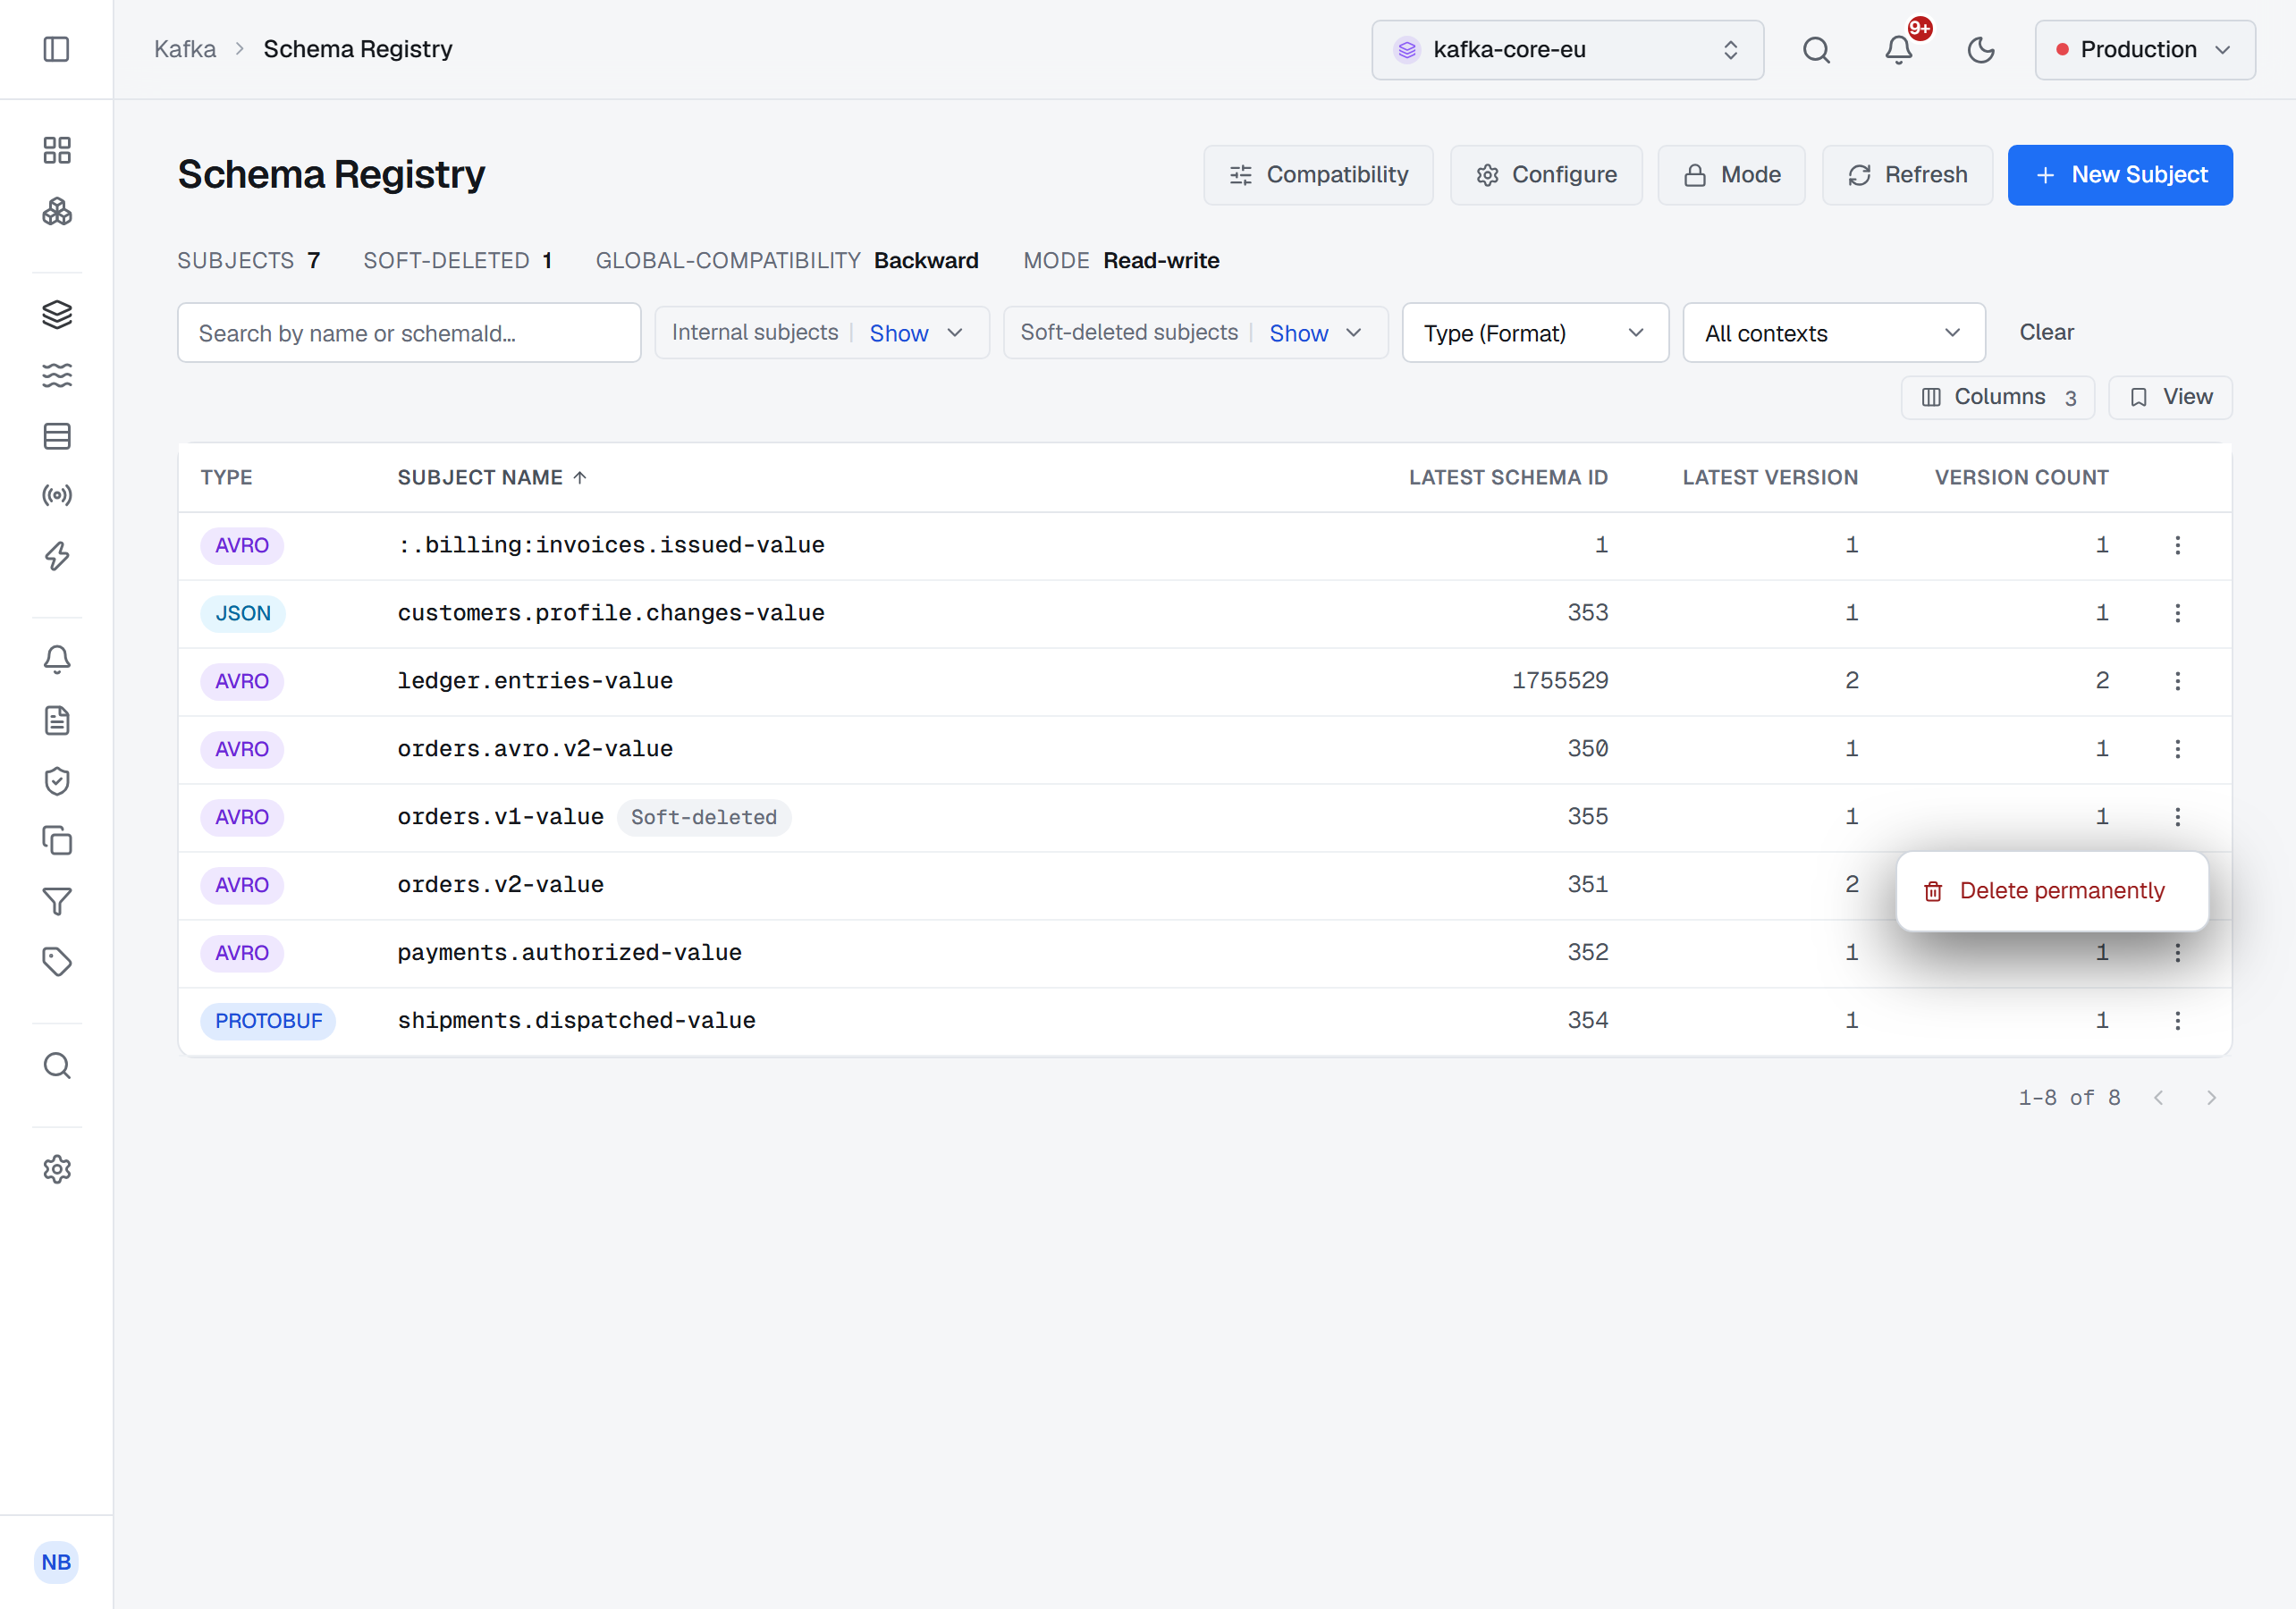Image resolution: width=2296 pixels, height=1609 pixels.
Task: Open subject orders.avro.v2-value
Action: click(x=535, y=749)
